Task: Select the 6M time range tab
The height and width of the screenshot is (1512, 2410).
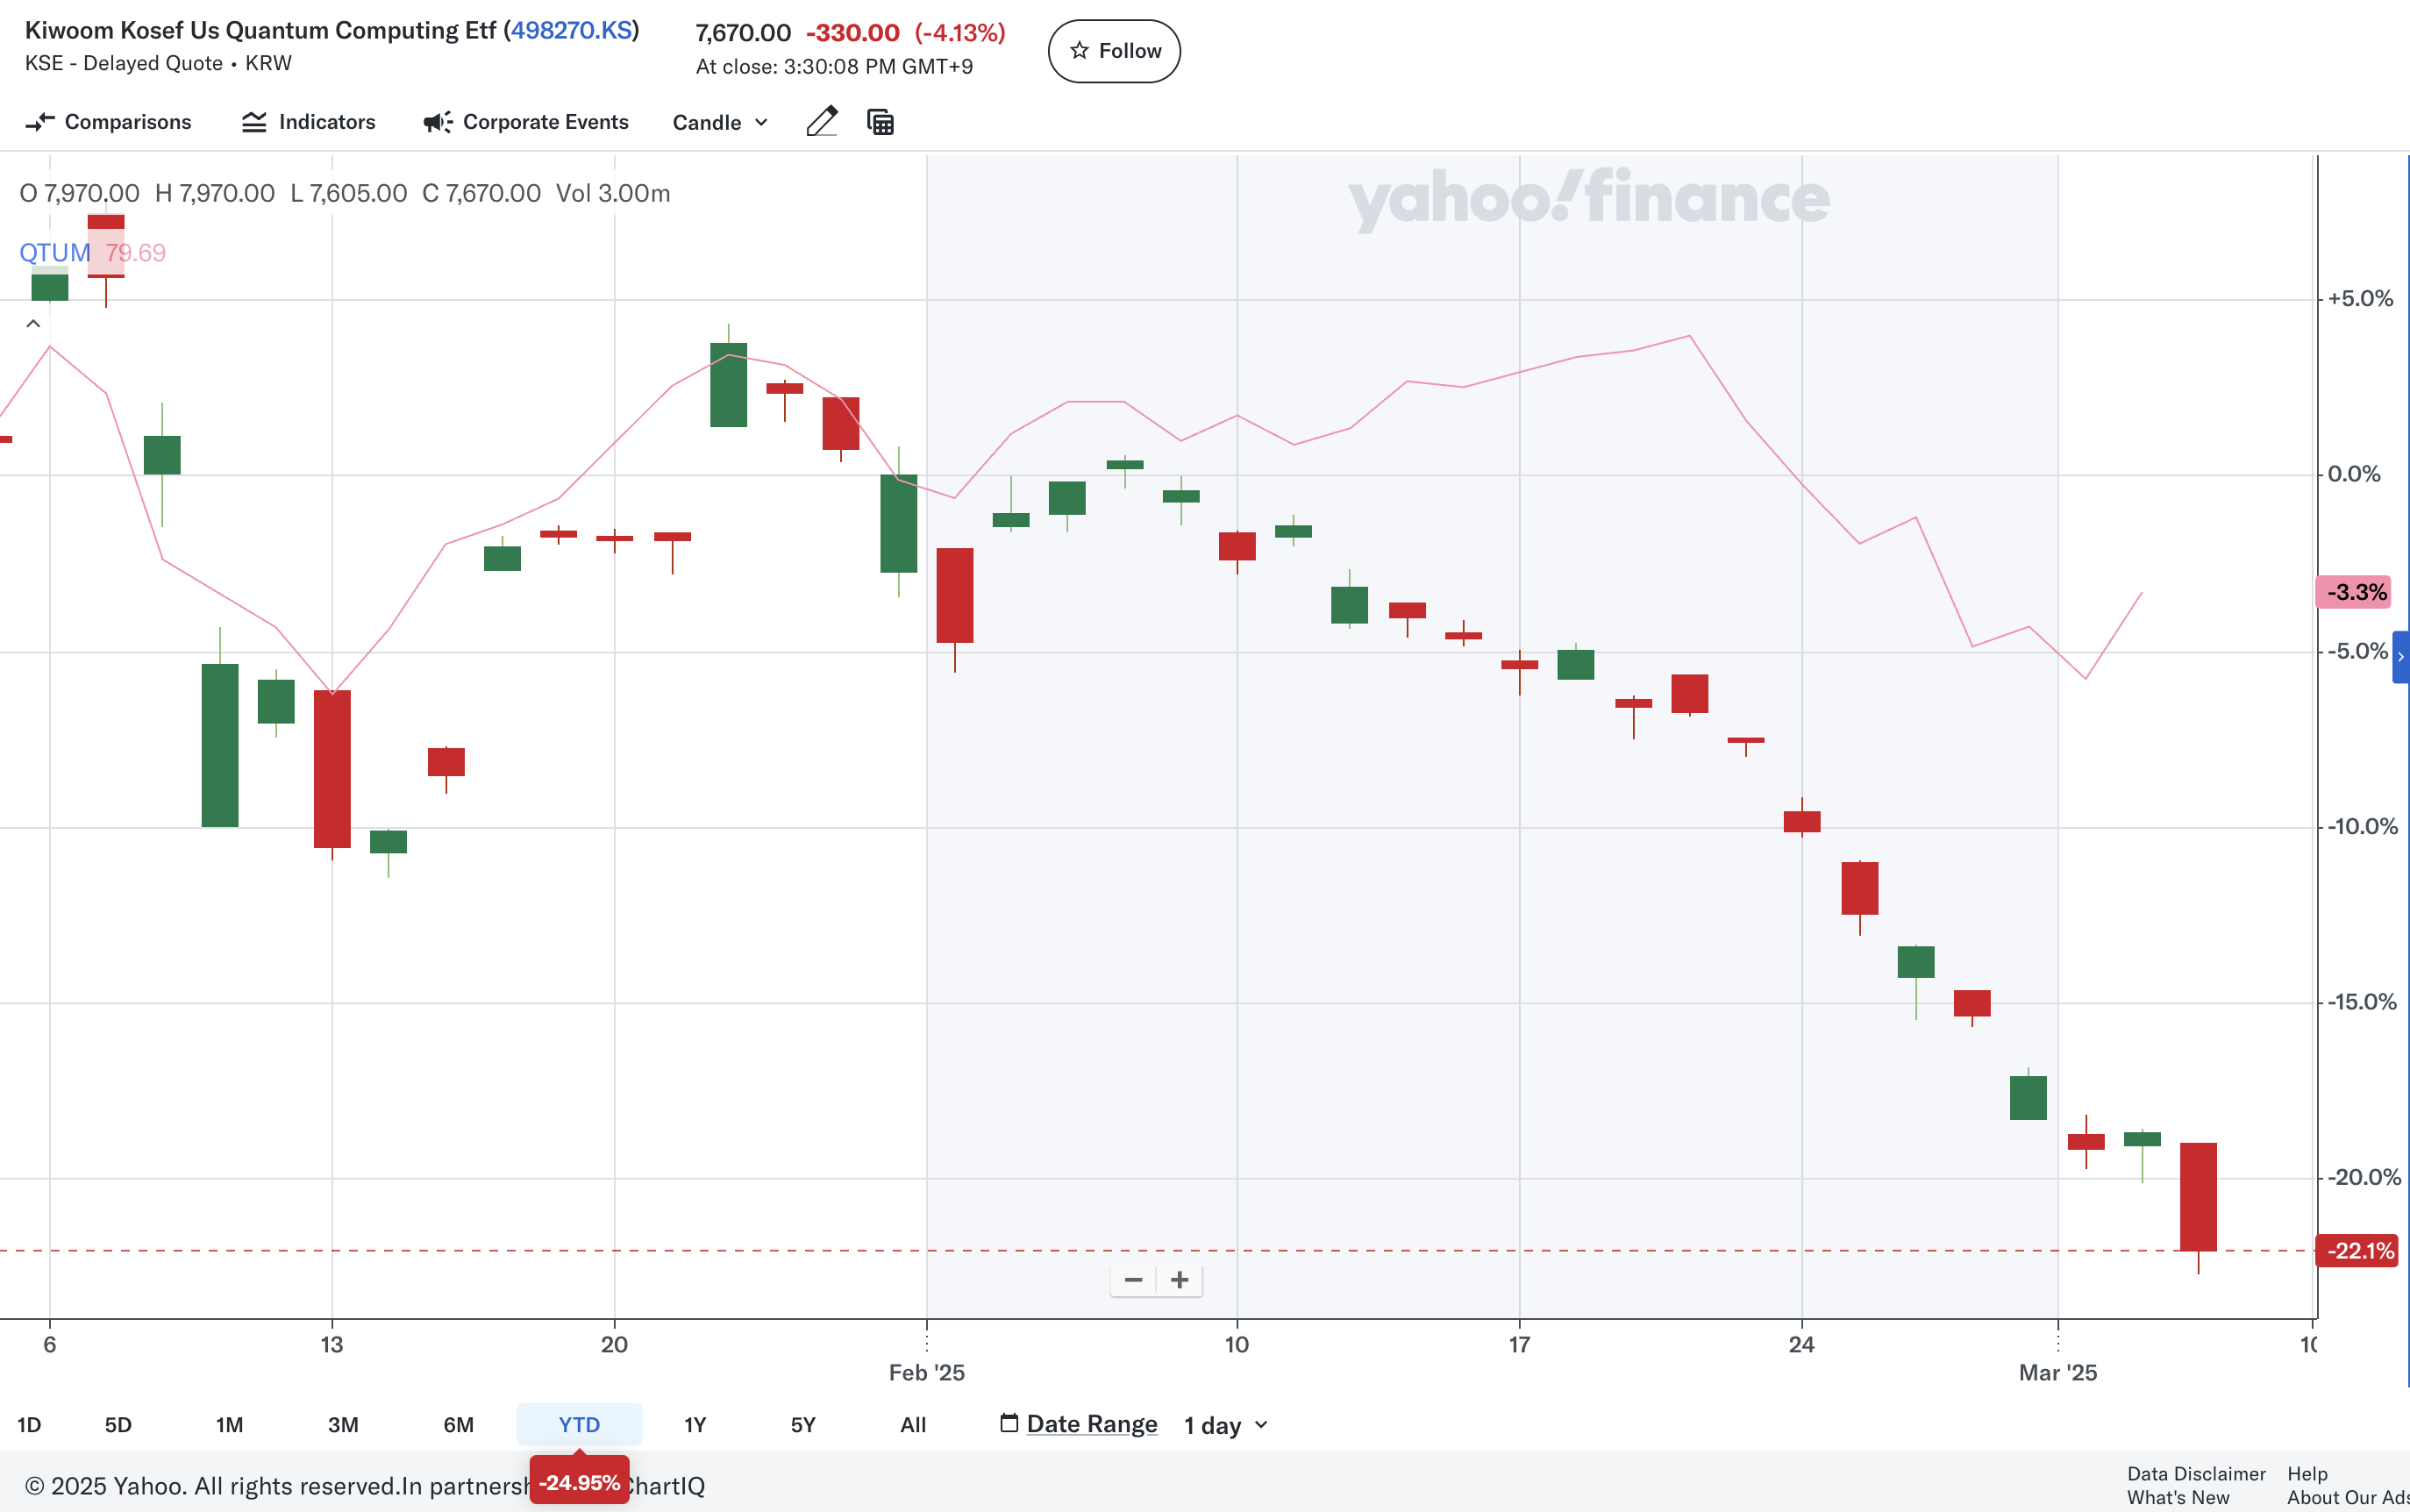Action: click(x=458, y=1424)
